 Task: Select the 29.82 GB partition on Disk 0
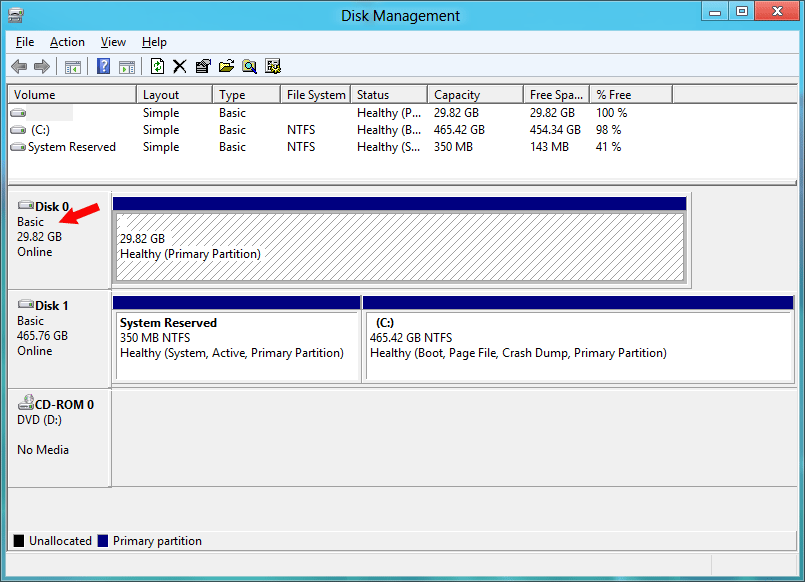[x=398, y=247]
